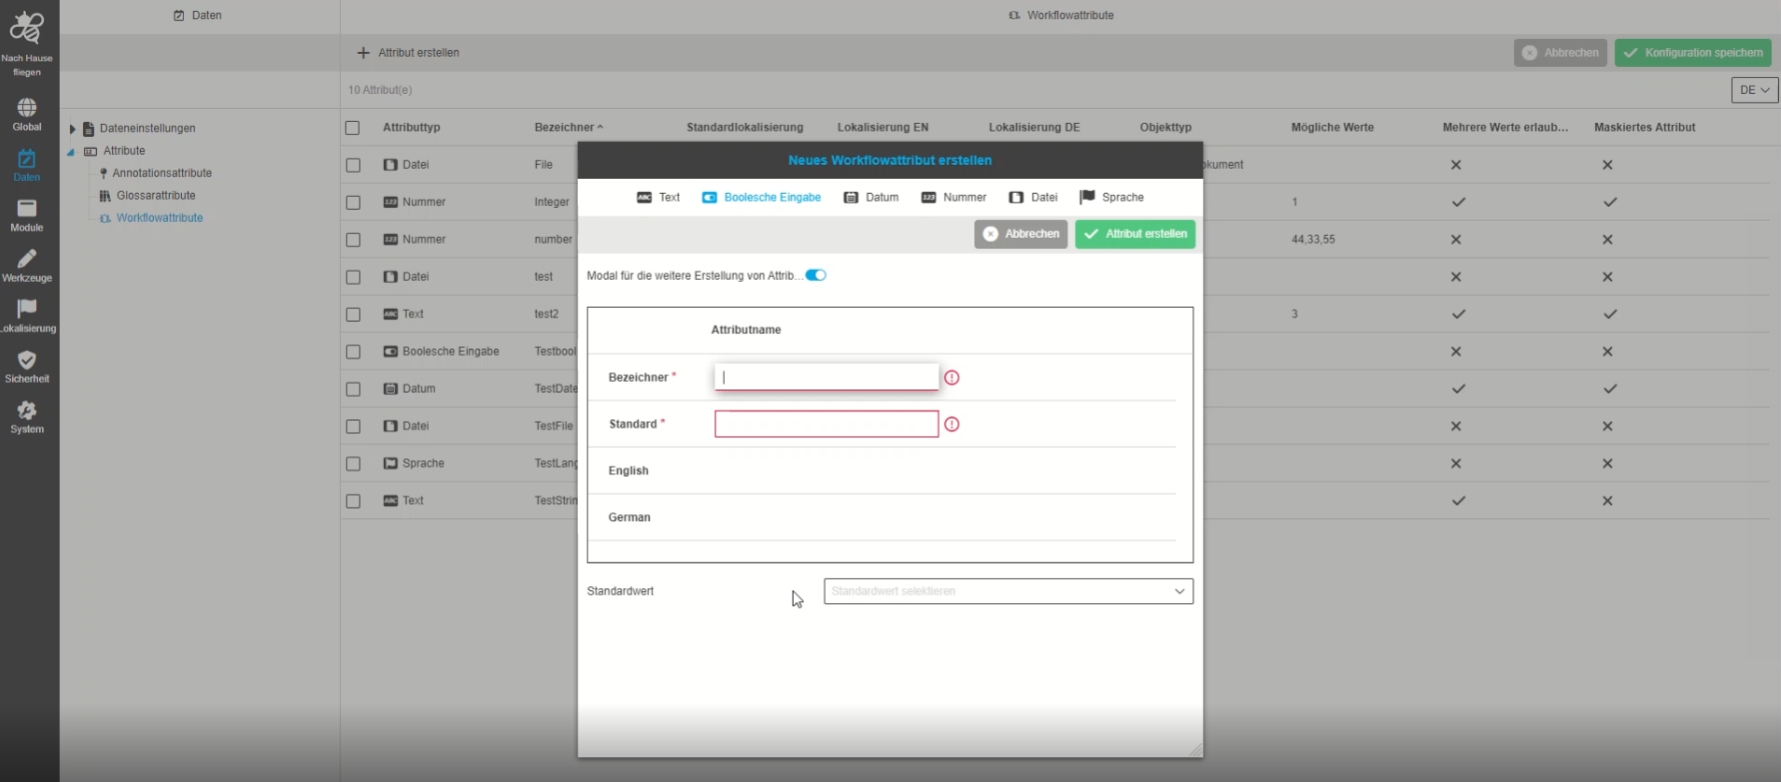The height and width of the screenshot is (782, 1781).
Task: Select the Datum attribute type tab
Action: pyautogui.click(x=871, y=198)
